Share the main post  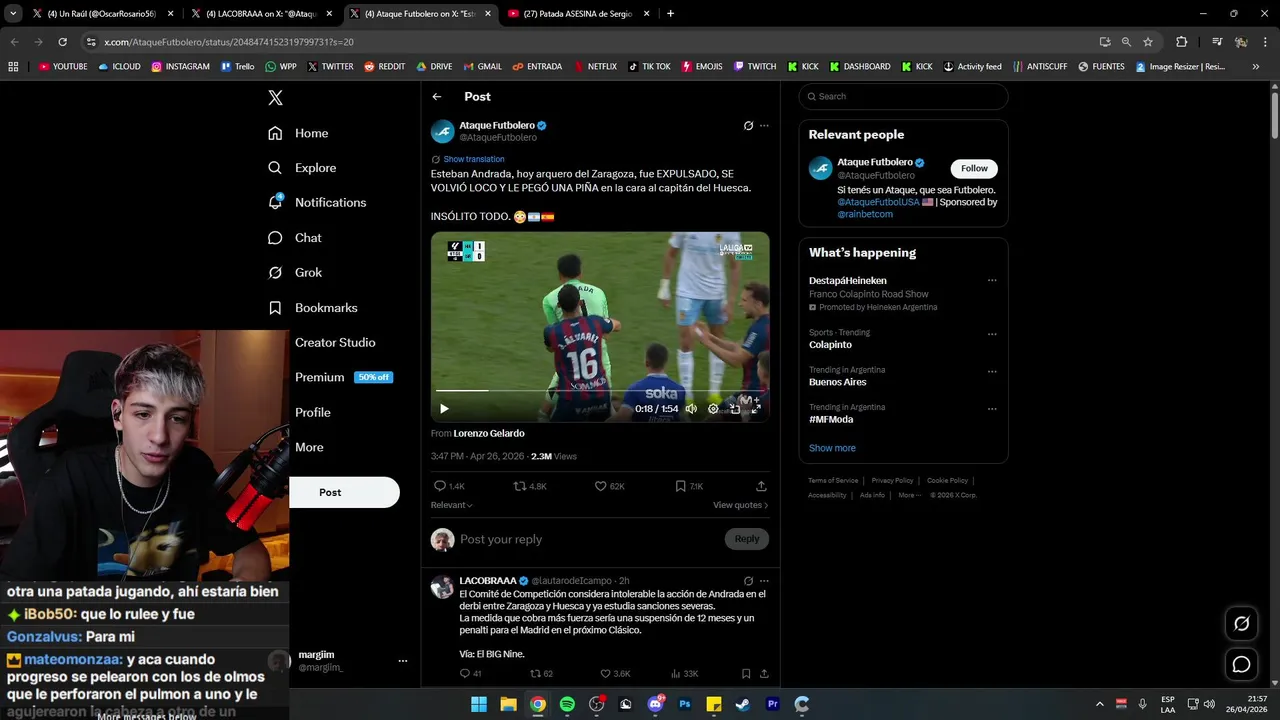(761, 486)
